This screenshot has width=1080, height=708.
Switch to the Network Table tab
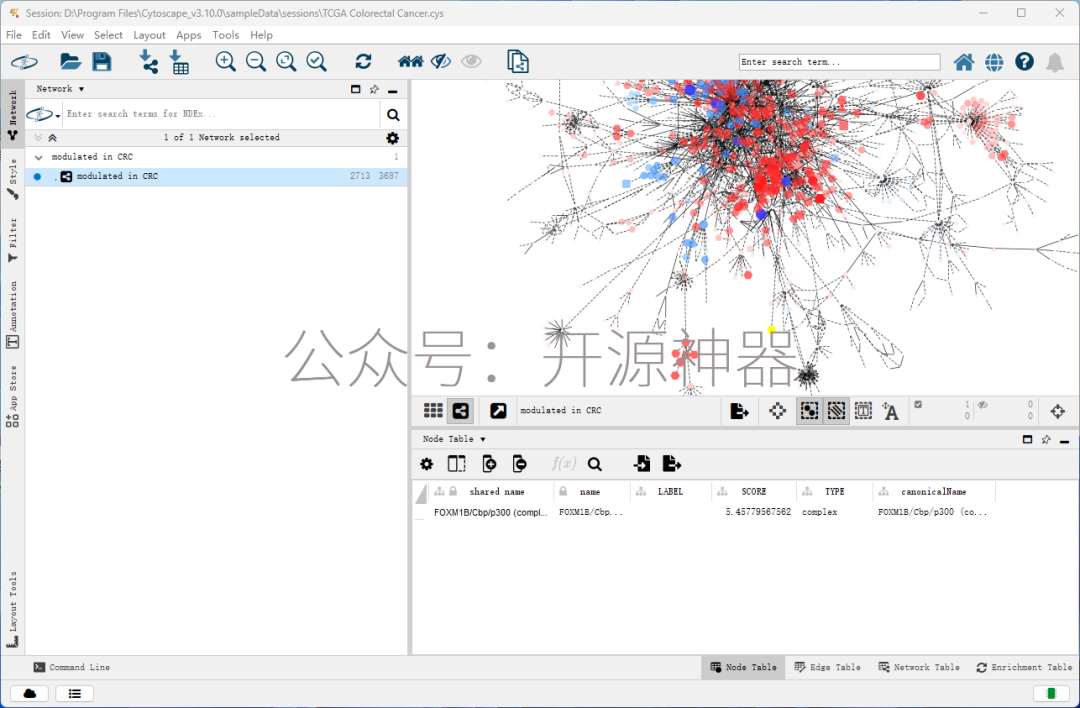(x=919, y=667)
